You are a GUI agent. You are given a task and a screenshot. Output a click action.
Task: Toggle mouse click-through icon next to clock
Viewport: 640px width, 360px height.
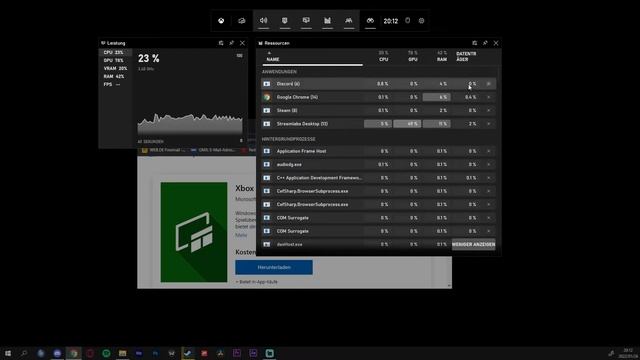407,20
